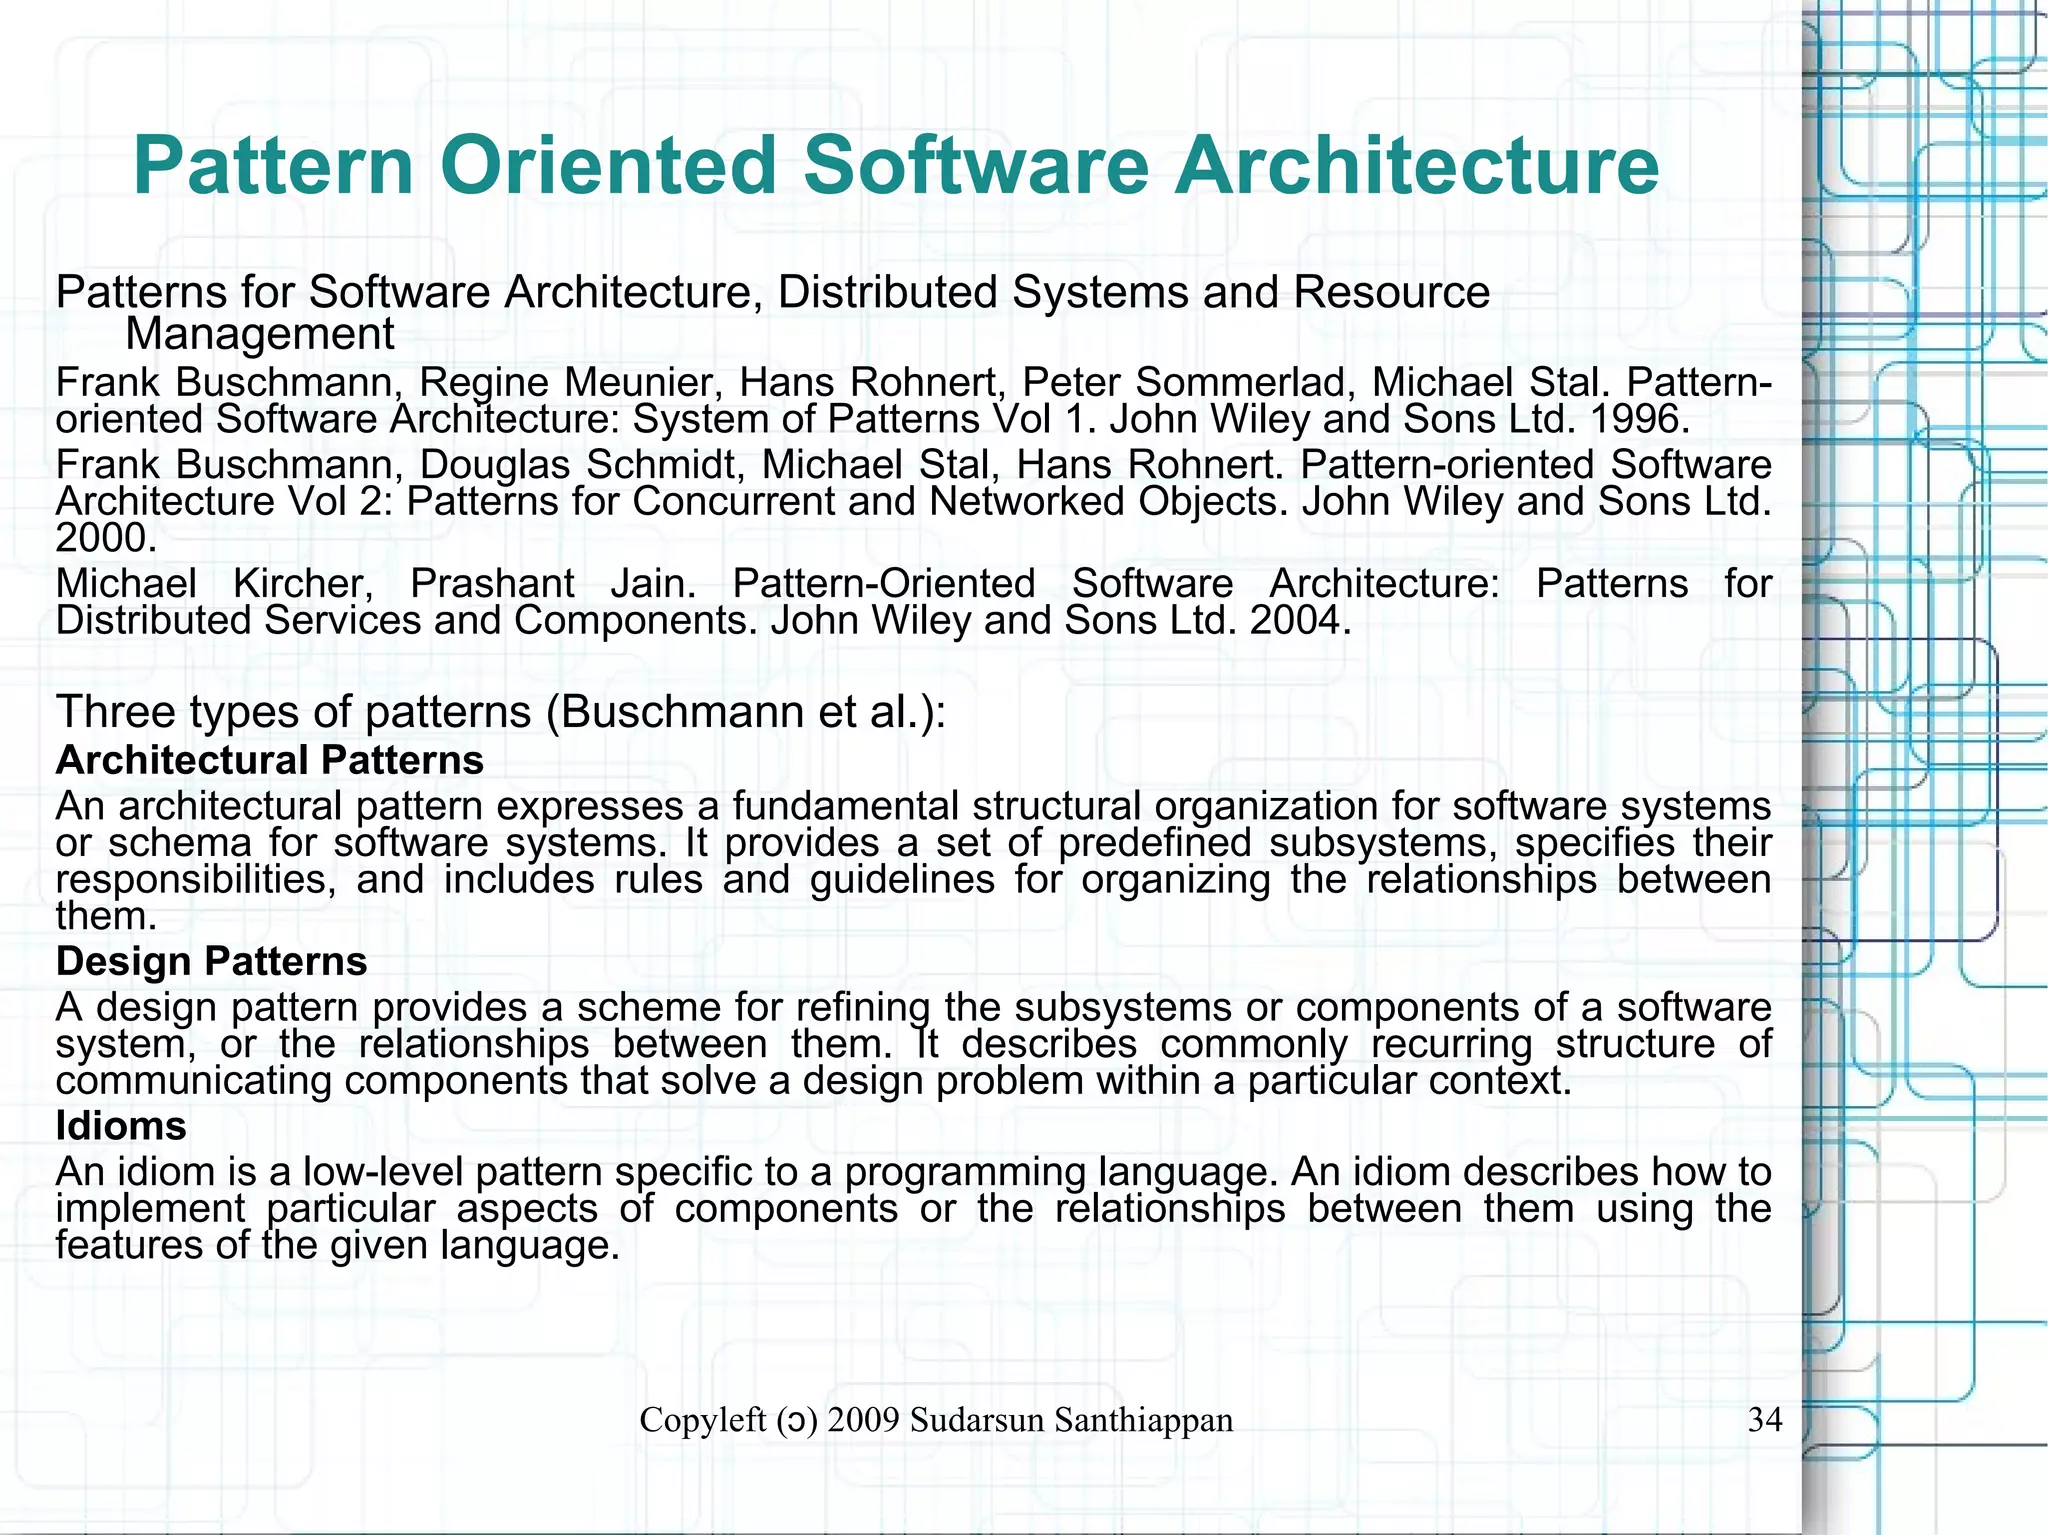This screenshot has height=1535, width=2048.
Task: Click the line 'responsibilities, and includes rules and guidelines'
Action: pos(914,880)
